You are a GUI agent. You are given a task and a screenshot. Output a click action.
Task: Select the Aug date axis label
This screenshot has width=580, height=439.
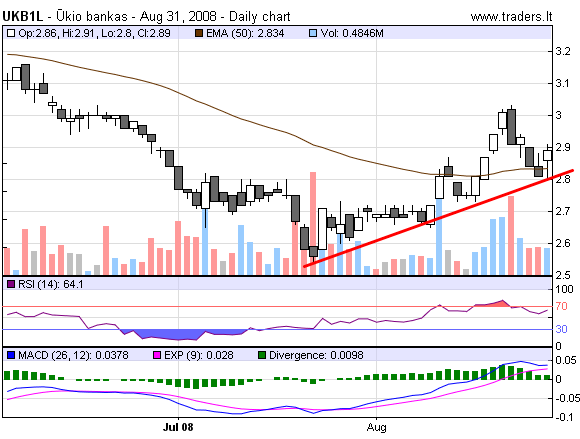[x=377, y=428]
